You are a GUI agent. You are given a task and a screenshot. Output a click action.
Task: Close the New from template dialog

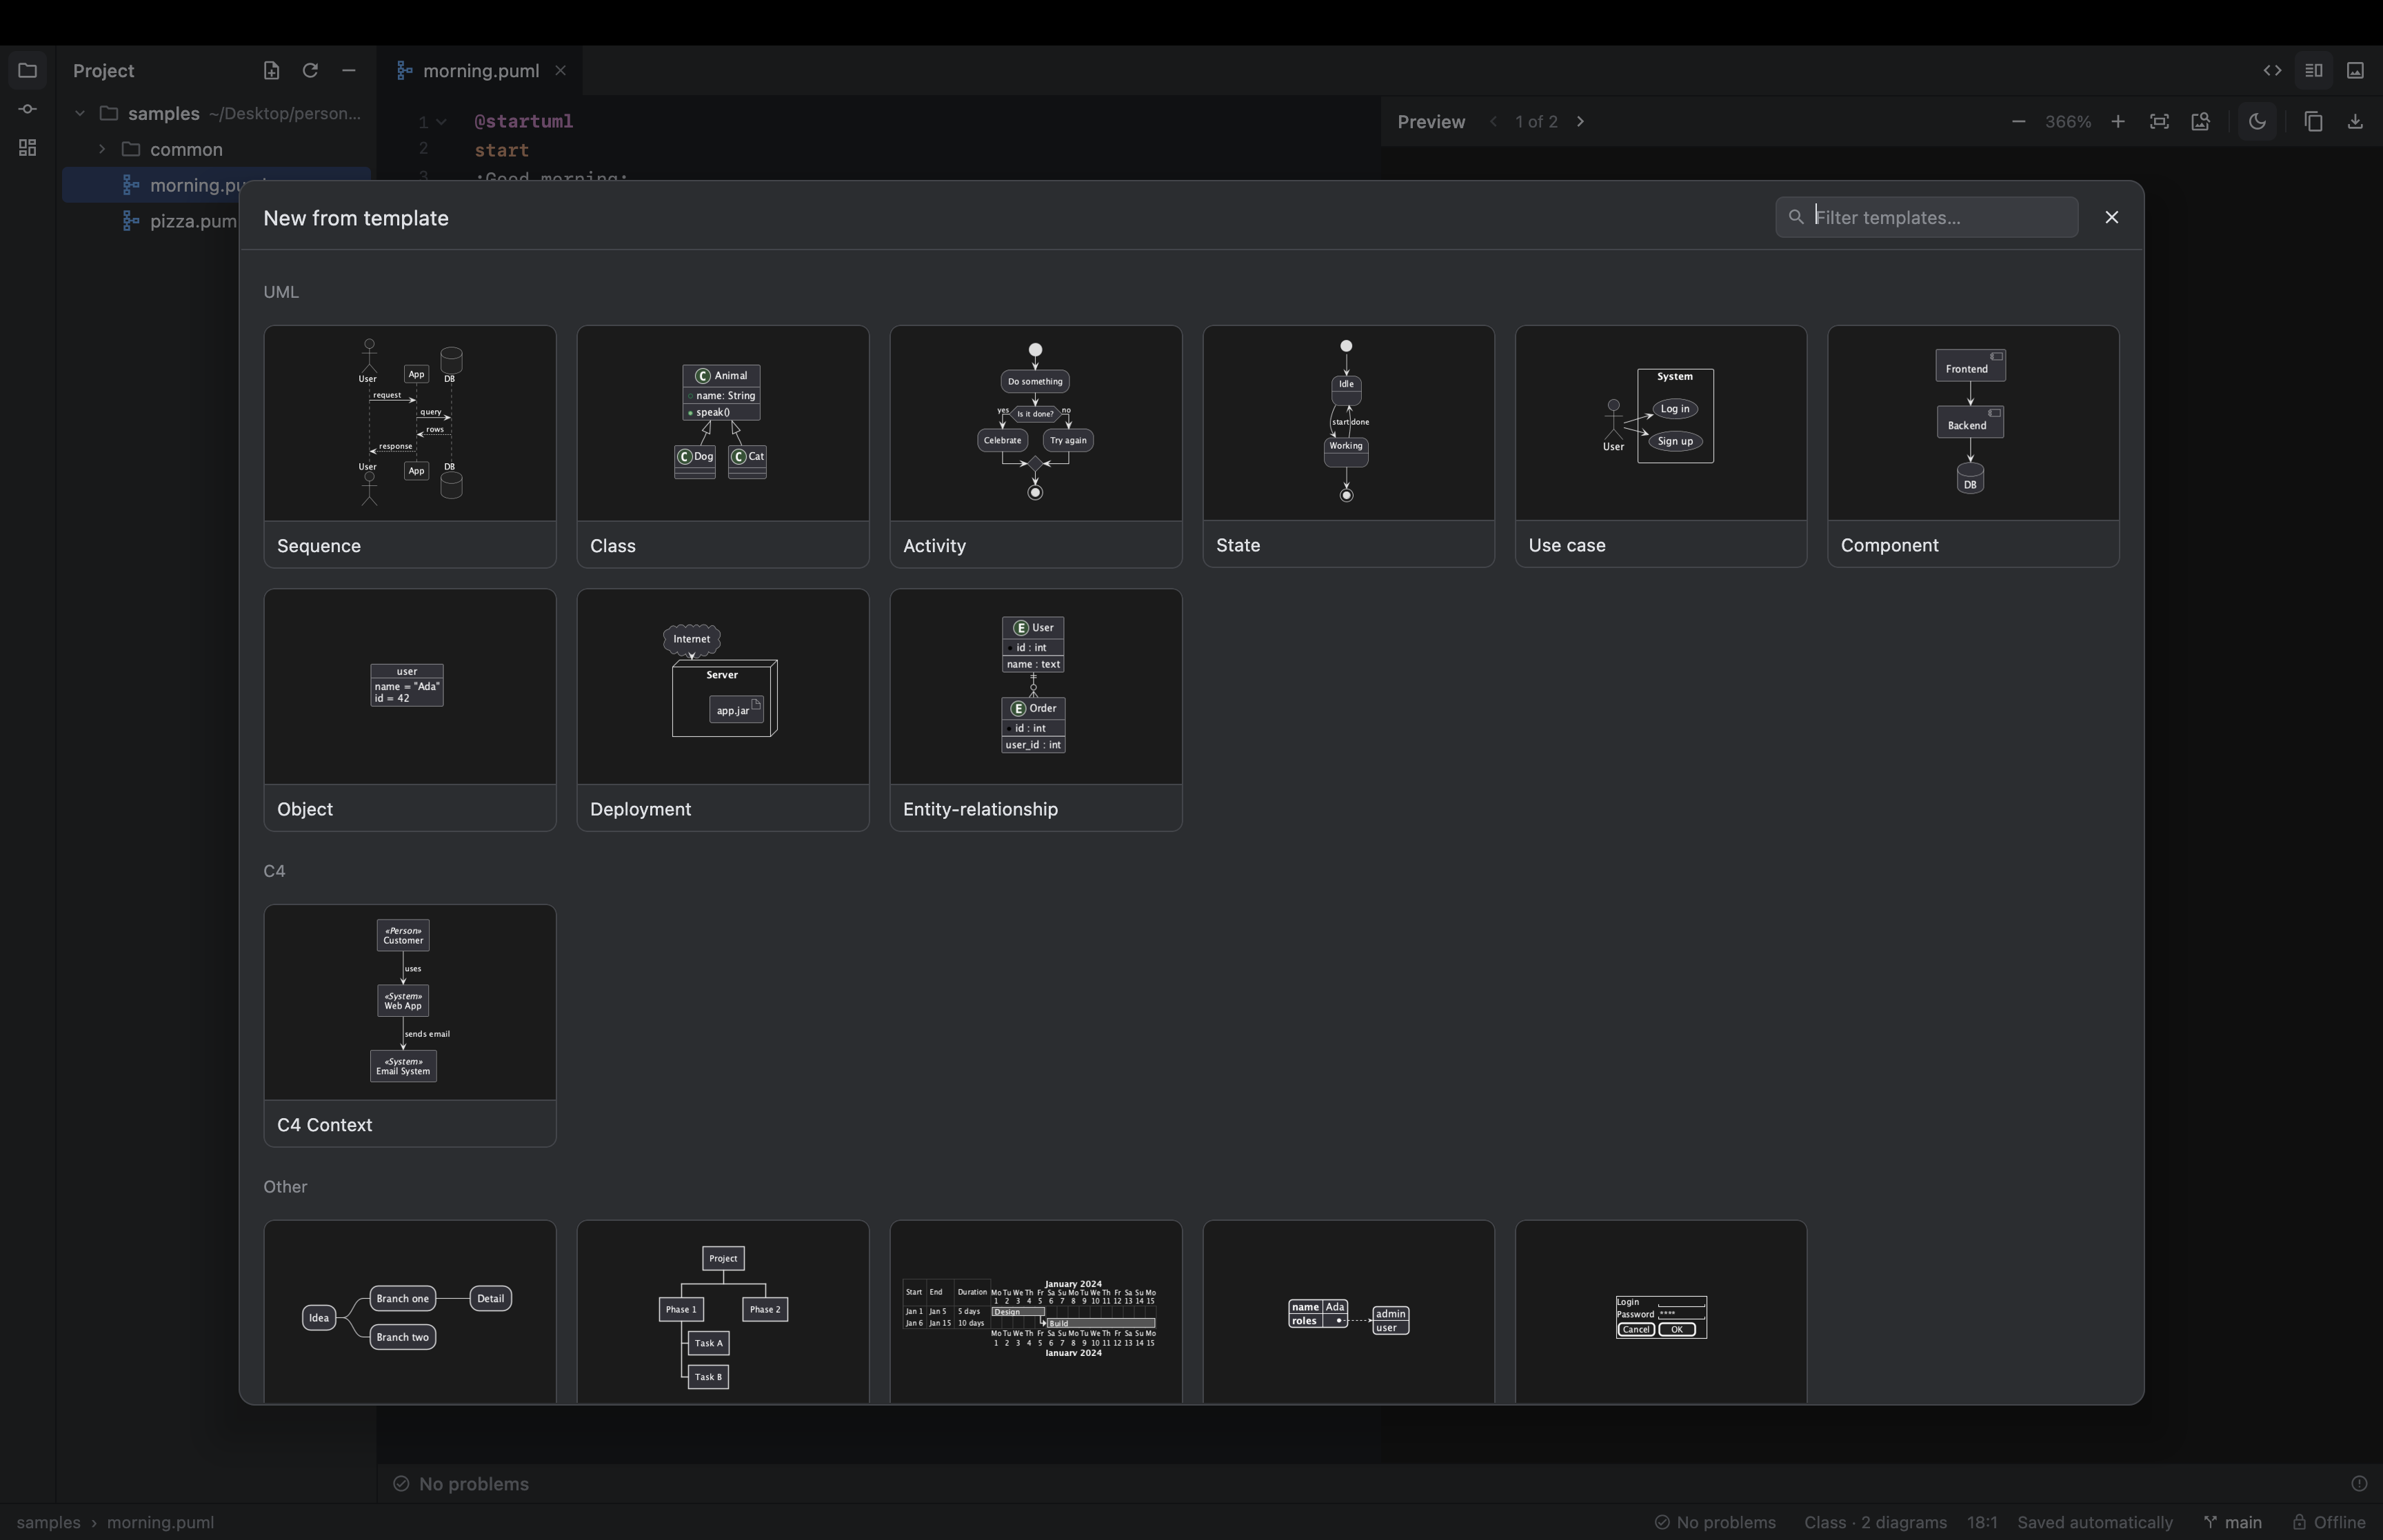2111,217
